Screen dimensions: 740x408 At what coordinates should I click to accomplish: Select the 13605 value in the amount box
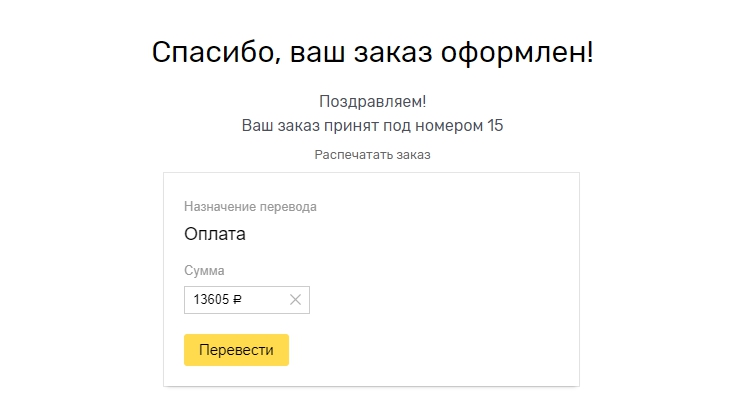tap(211, 299)
